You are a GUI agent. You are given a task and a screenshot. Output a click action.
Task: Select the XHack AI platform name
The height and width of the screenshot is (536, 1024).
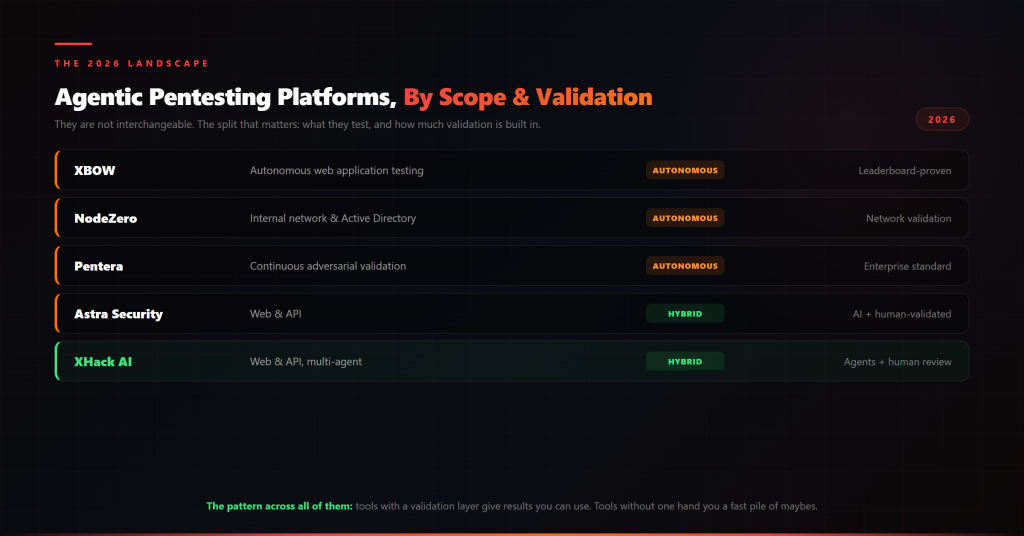(103, 362)
